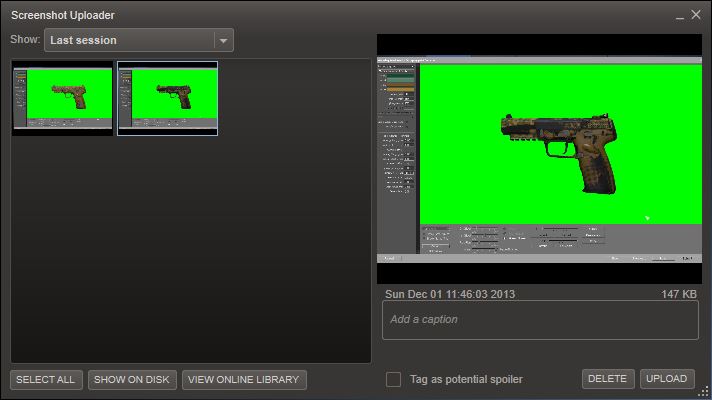
Task: Click the Add a caption field
Action: 540,320
